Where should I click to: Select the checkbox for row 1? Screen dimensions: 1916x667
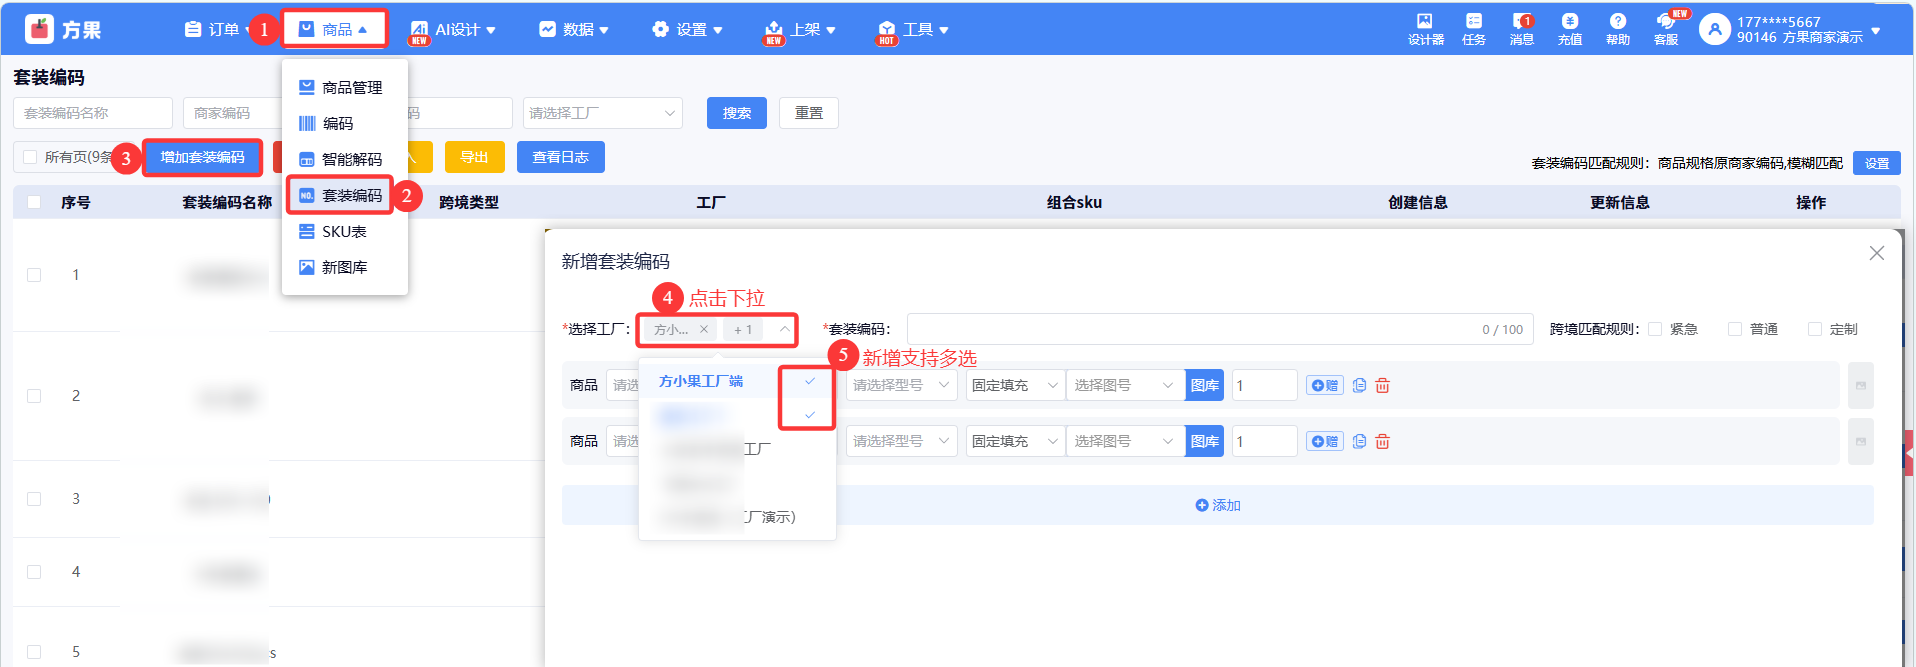coord(34,275)
